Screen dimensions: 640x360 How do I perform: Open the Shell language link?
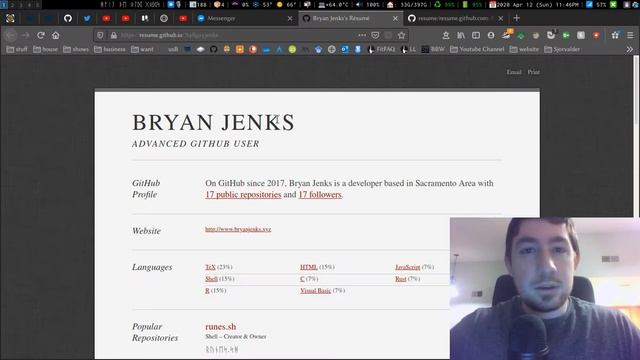point(211,279)
